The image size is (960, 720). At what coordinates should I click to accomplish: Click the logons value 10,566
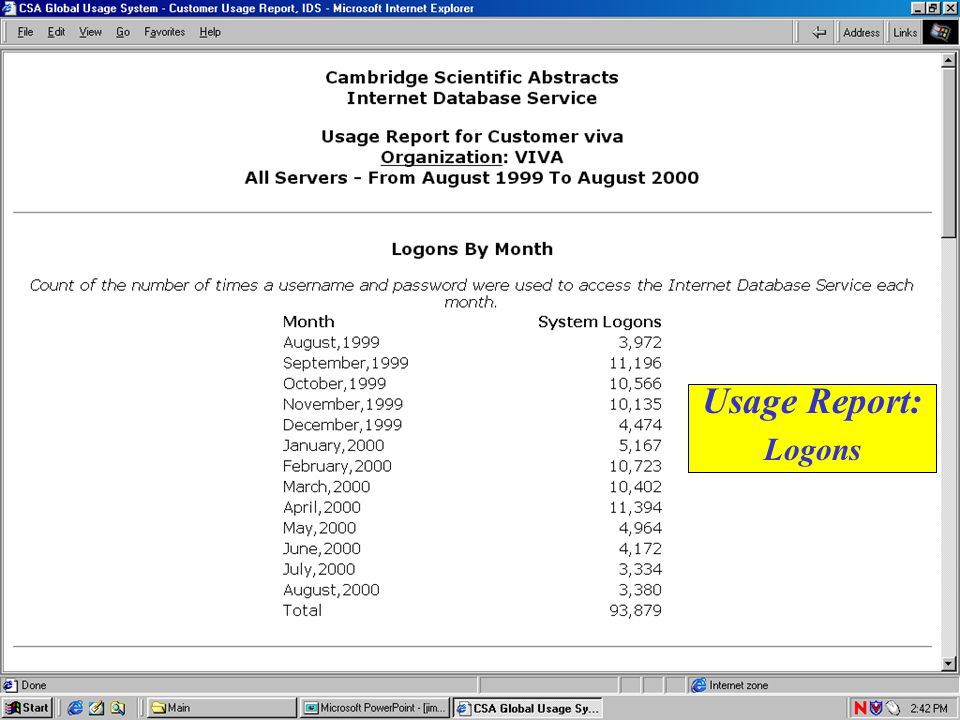pos(636,384)
